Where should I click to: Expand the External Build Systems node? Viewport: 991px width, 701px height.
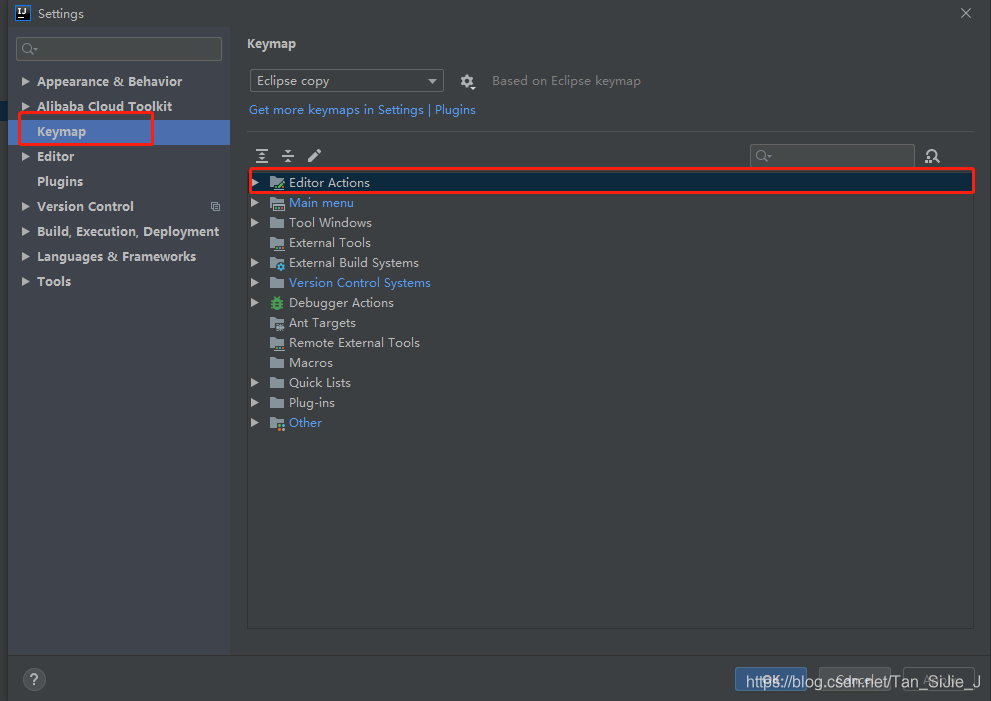(255, 262)
